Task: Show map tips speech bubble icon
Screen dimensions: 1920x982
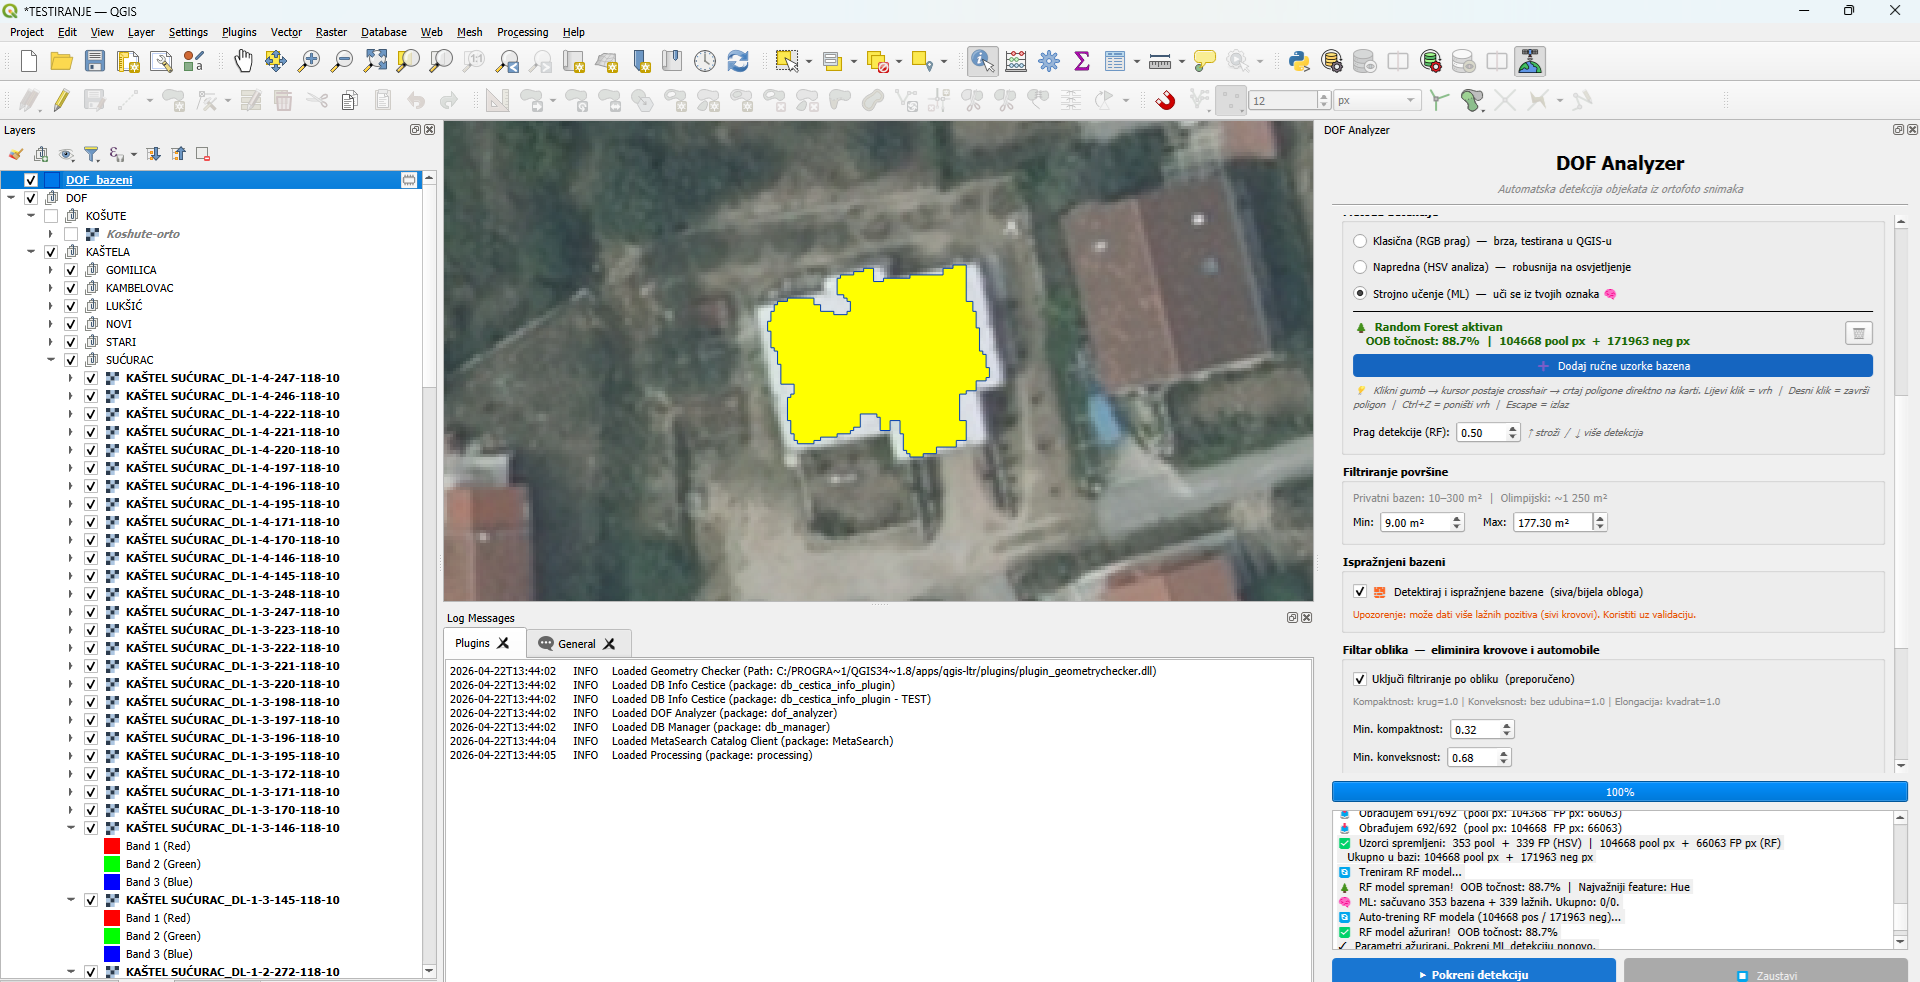Action: (1205, 62)
